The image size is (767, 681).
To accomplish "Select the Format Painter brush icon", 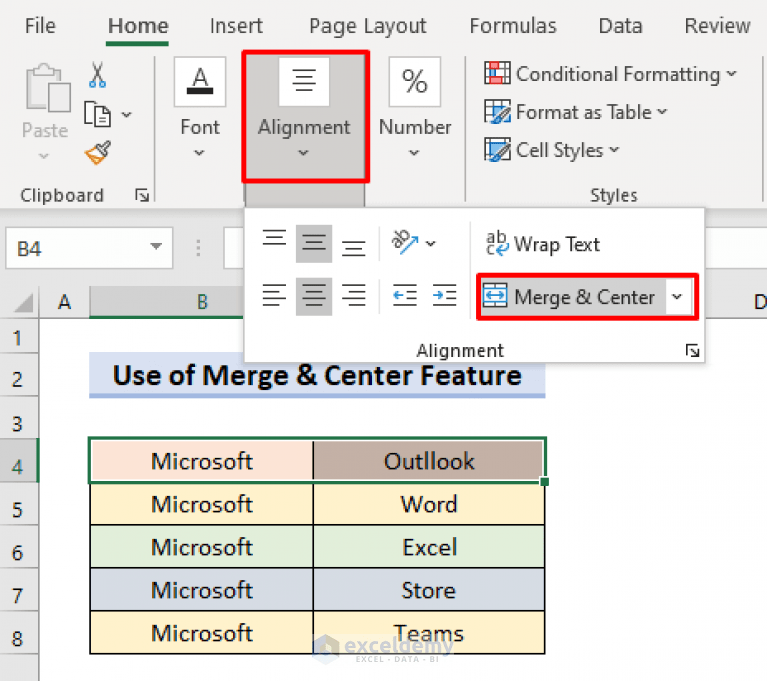I will pos(98,153).
